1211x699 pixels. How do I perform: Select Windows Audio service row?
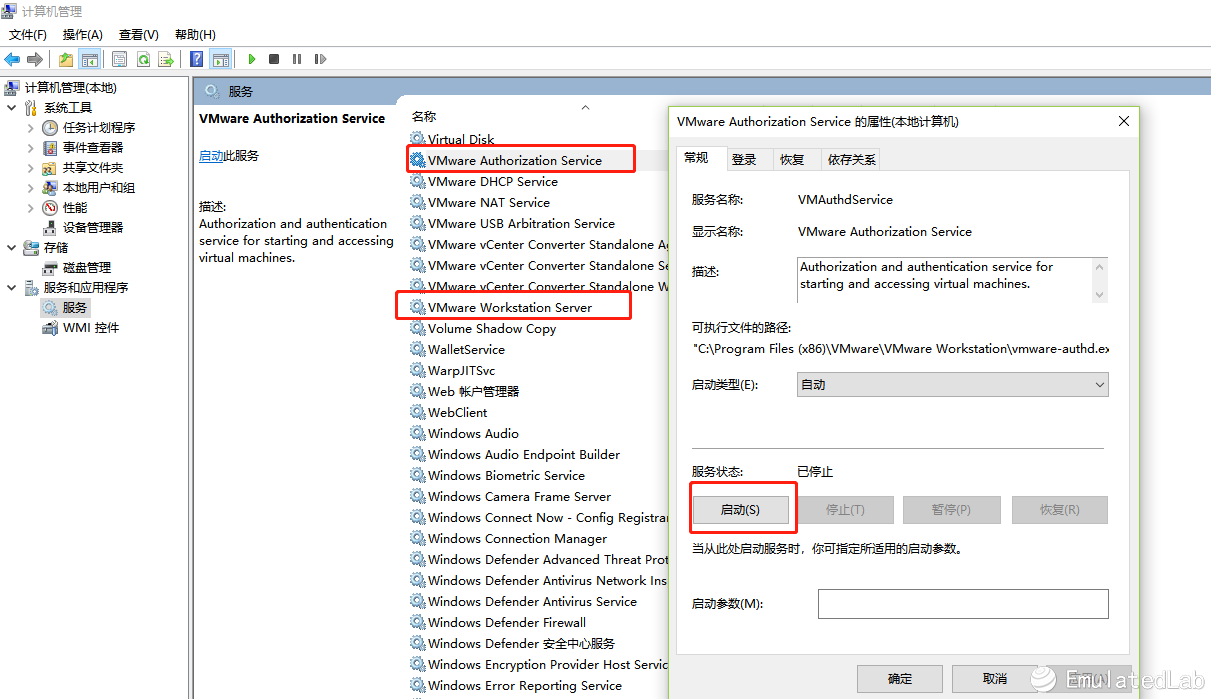(x=473, y=434)
